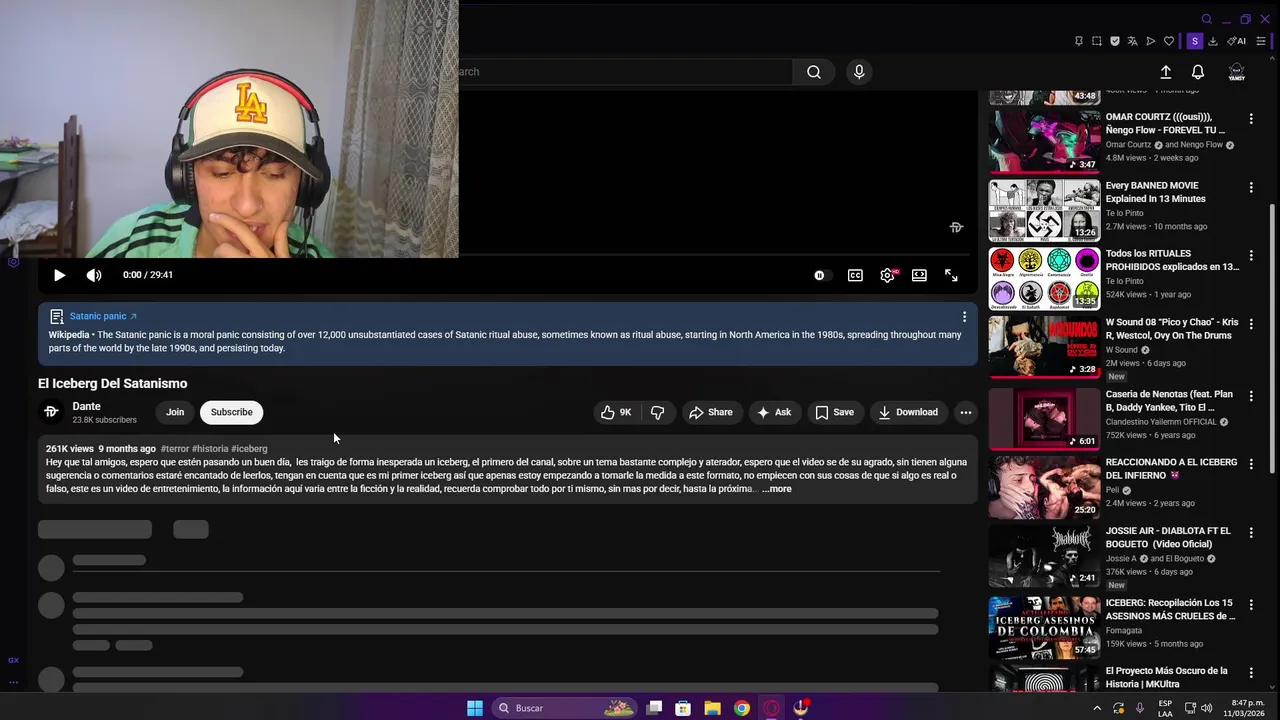Screen dimensions: 1280x720
Task: Subscribe to the Dante channel
Action: 231,412
